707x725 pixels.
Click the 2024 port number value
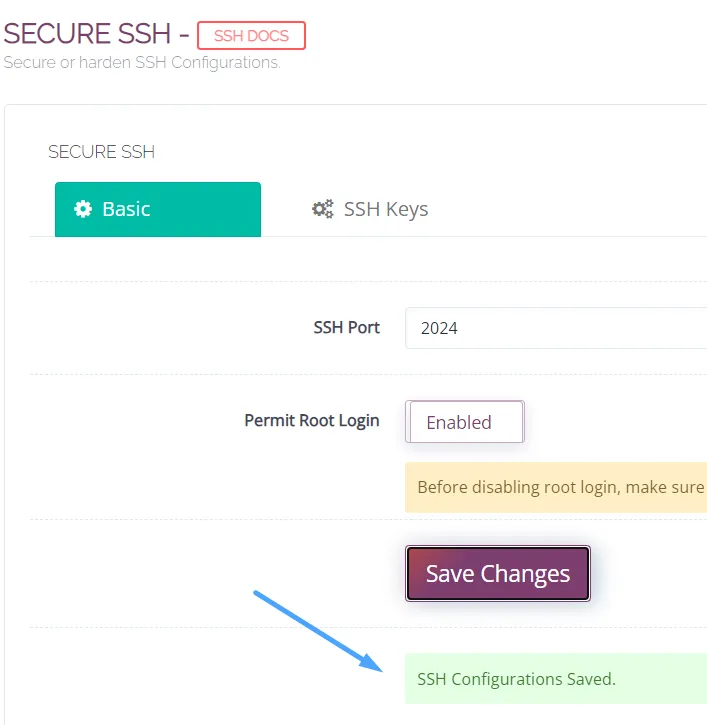[439, 328]
